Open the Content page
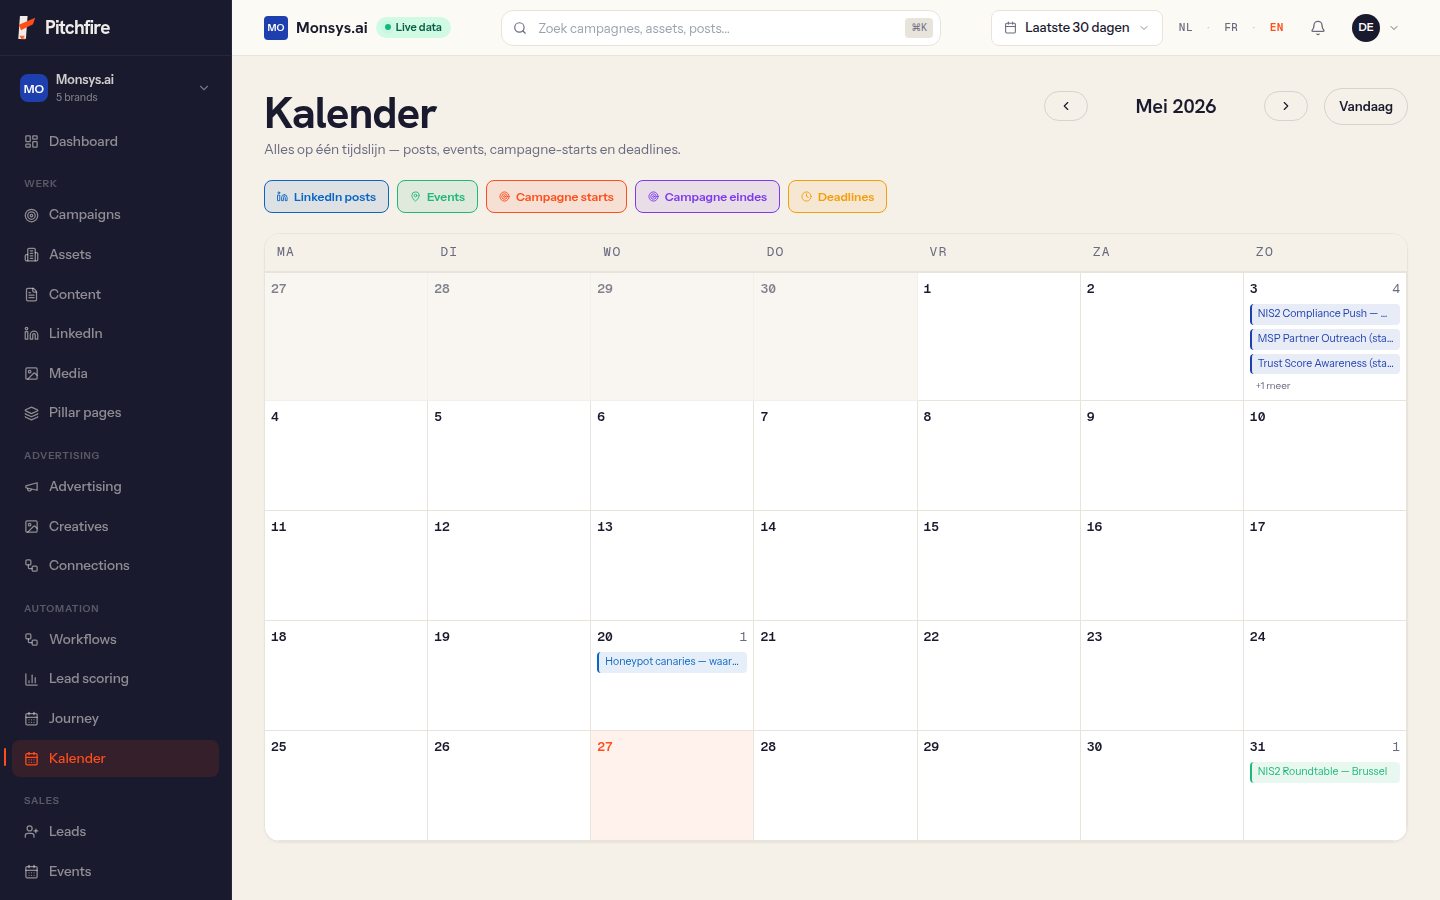Viewport: 1440px width, 900px height. click(x=116, y=294)
